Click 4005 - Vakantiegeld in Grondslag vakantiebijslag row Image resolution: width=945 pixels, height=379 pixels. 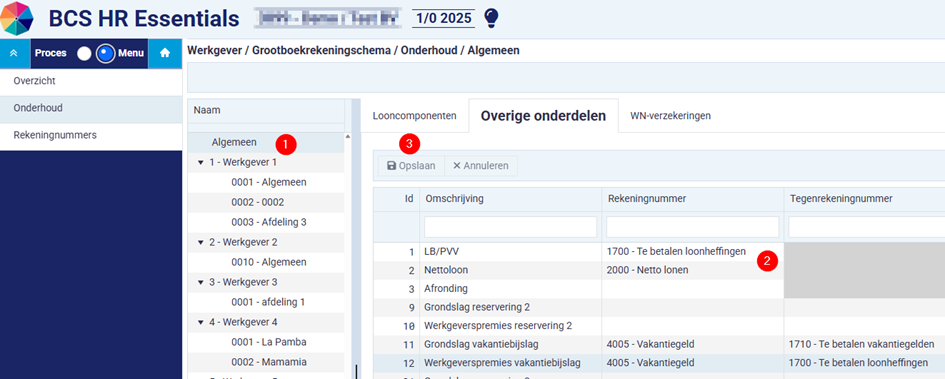click(651, 345)
